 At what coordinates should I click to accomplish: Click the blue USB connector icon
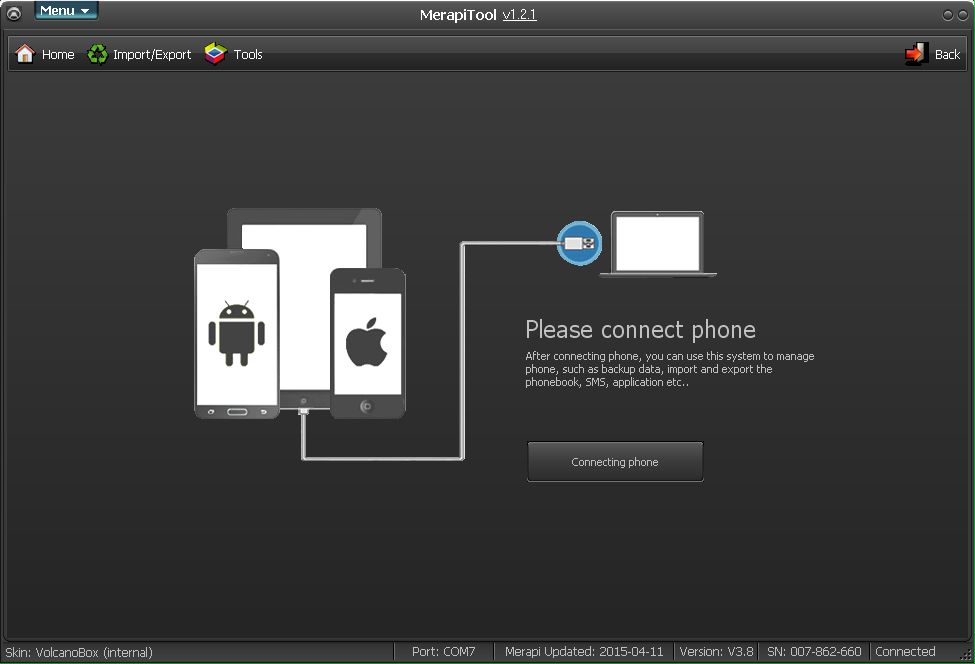(580, 243)
